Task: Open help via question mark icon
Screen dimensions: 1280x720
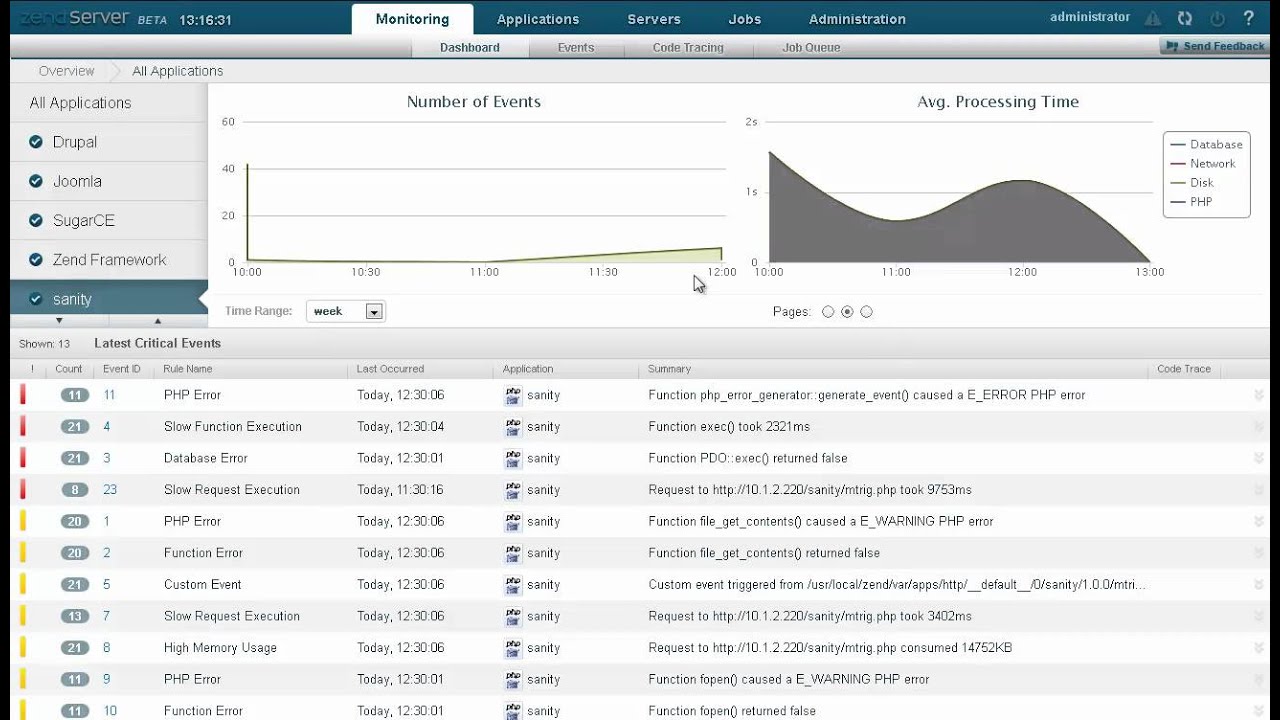Action: (1249, 18)
